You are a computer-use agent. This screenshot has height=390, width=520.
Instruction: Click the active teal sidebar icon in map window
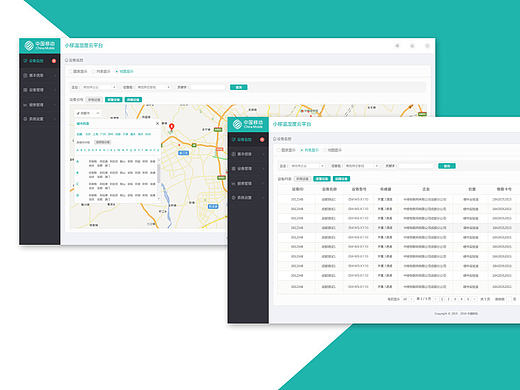(25, 61)
